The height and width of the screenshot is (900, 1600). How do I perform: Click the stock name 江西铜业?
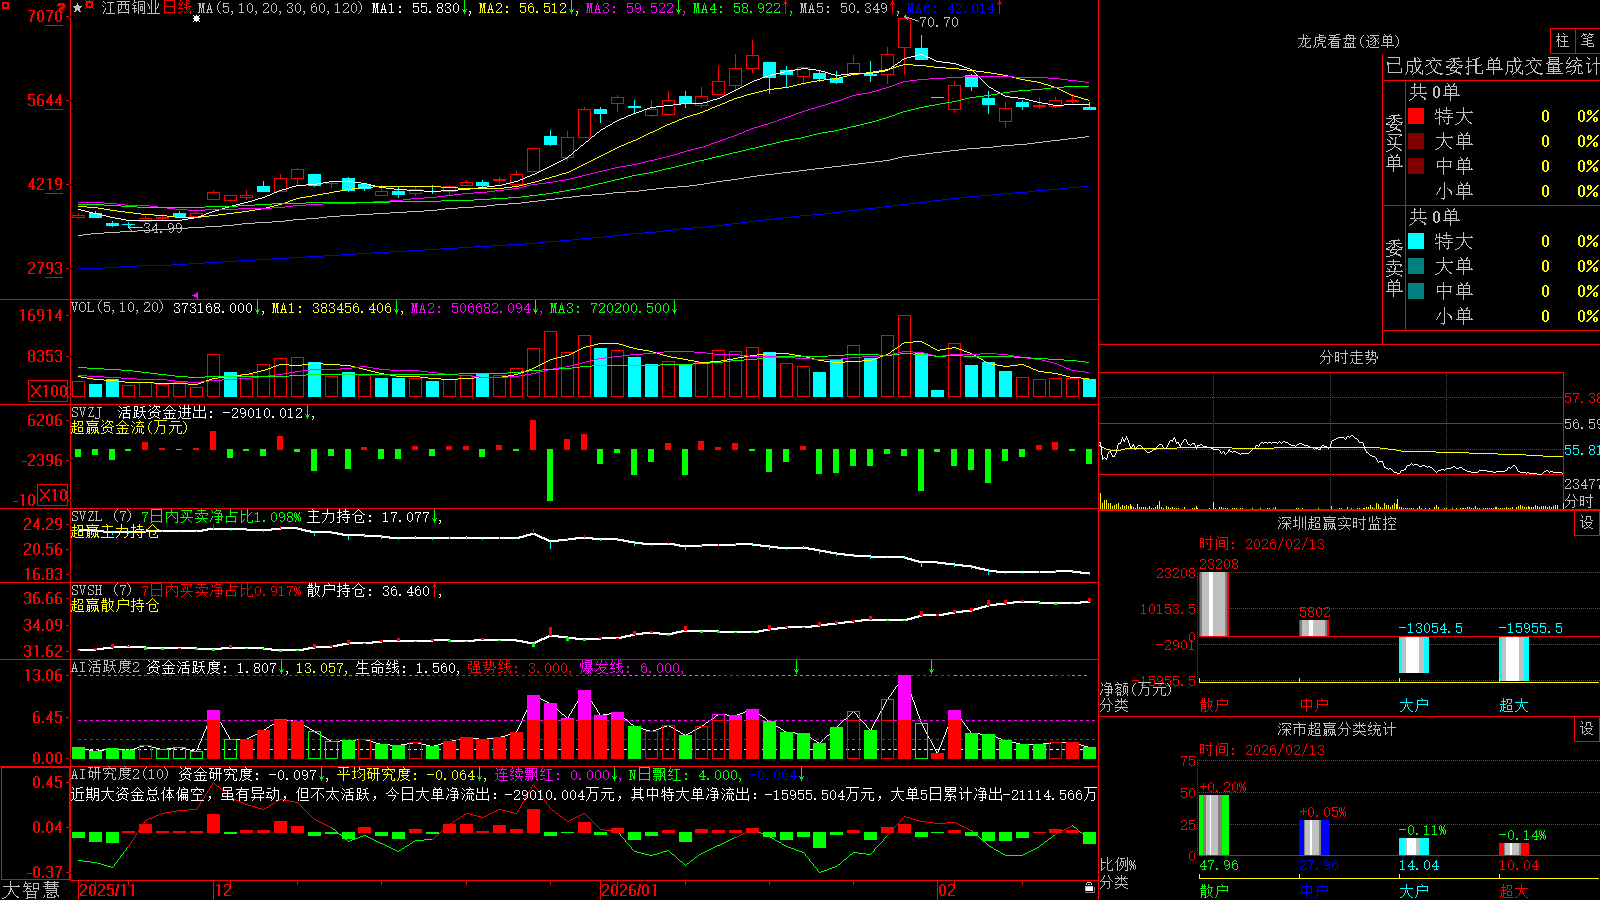131,8
